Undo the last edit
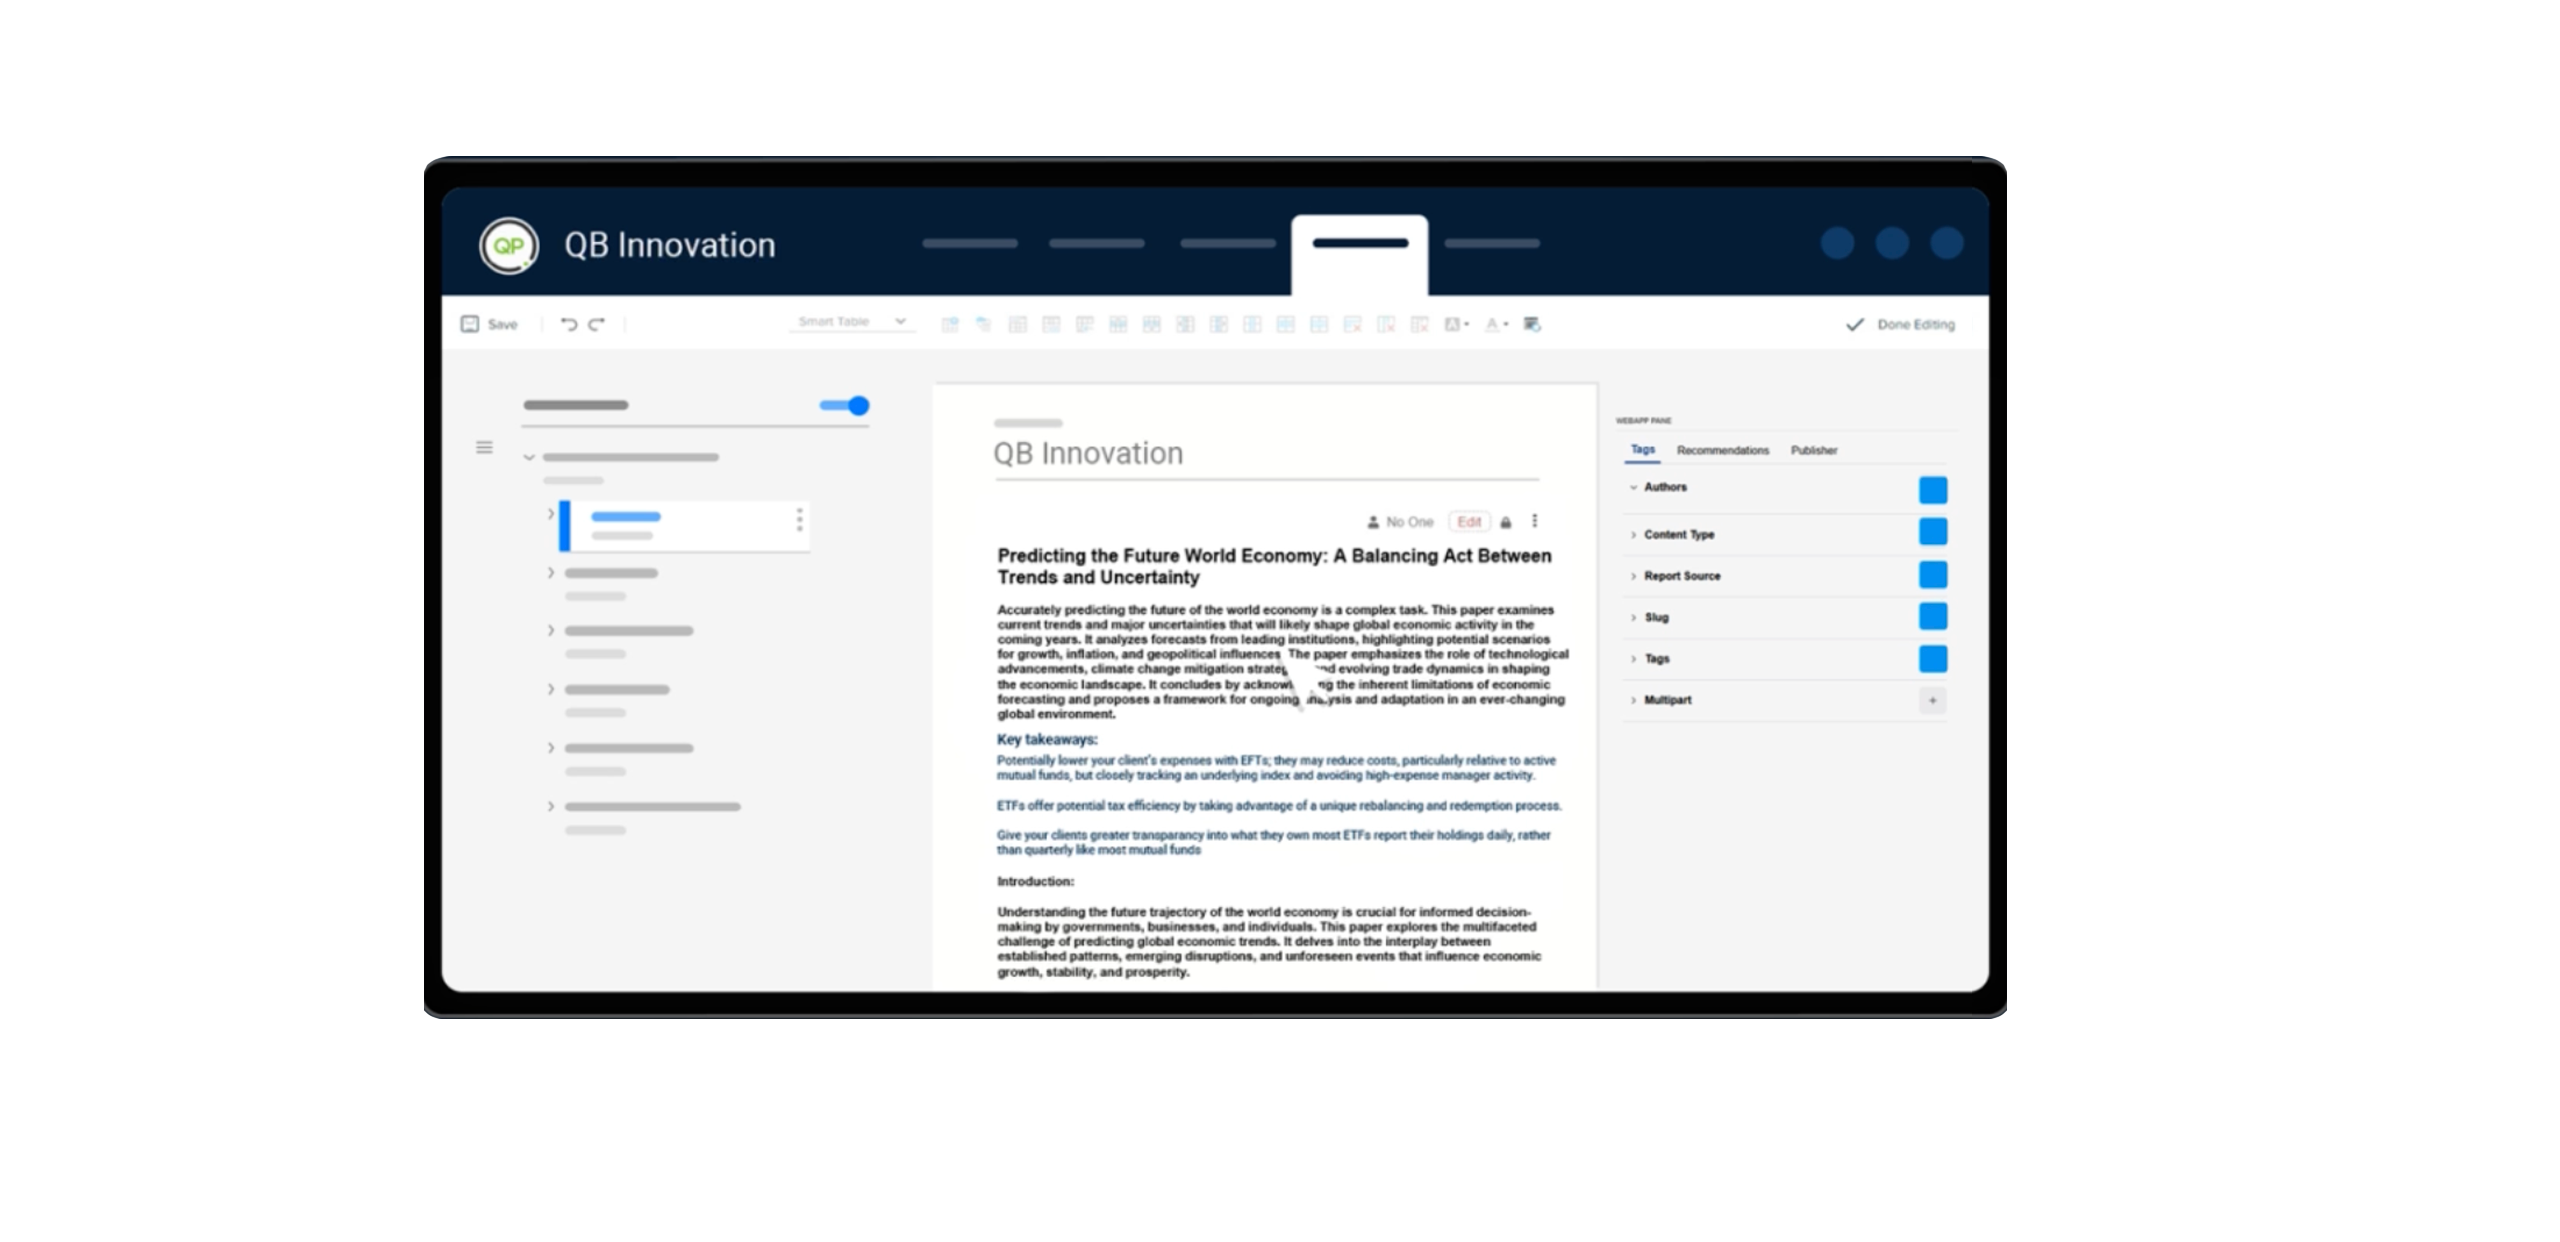Viewport: 2560px width, 1242px height. [x=568, y=324]
